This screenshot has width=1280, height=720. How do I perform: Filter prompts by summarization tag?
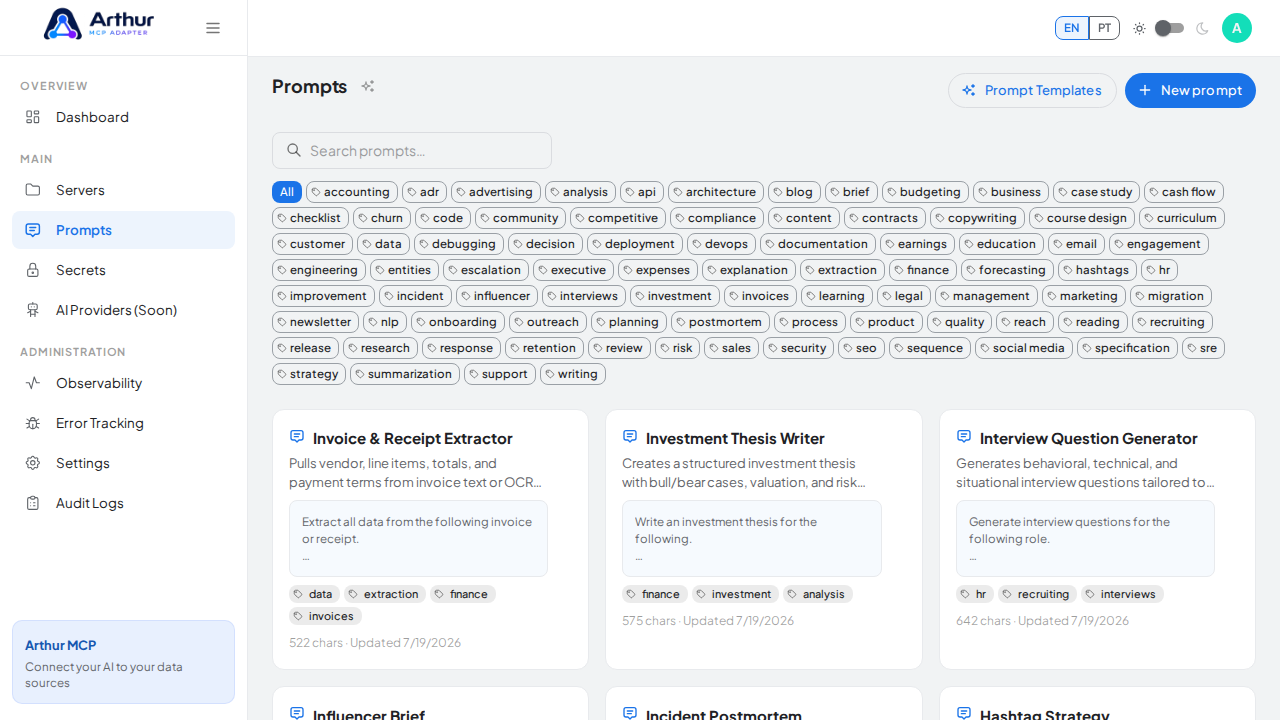point(405,374)
